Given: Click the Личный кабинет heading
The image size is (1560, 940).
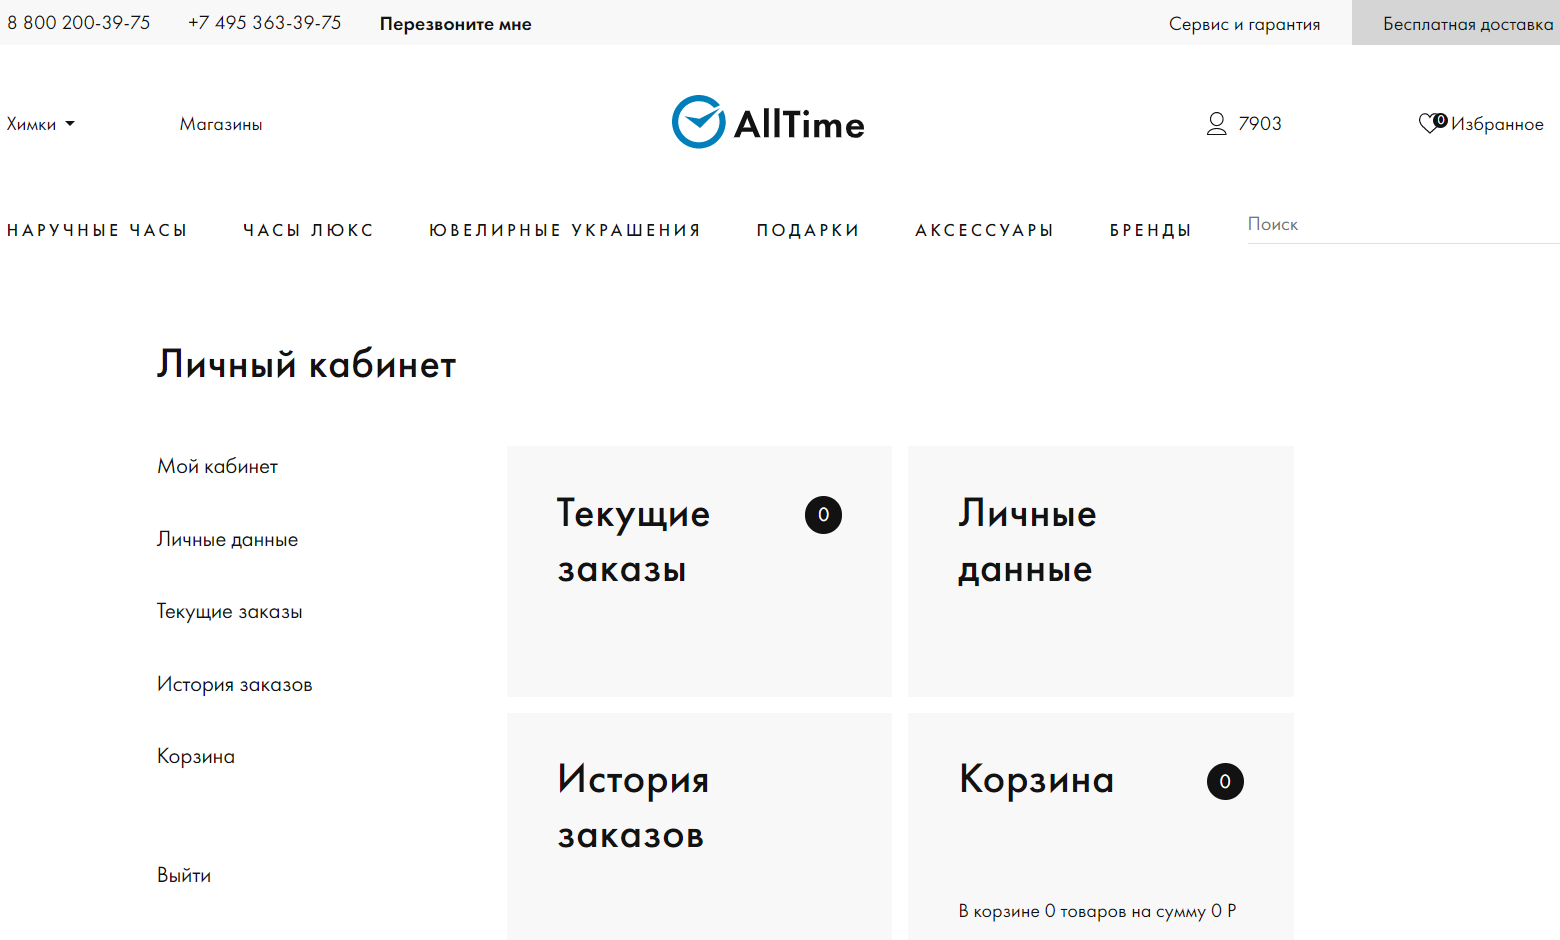Looking at the screenshot, I should coord(306,365).
